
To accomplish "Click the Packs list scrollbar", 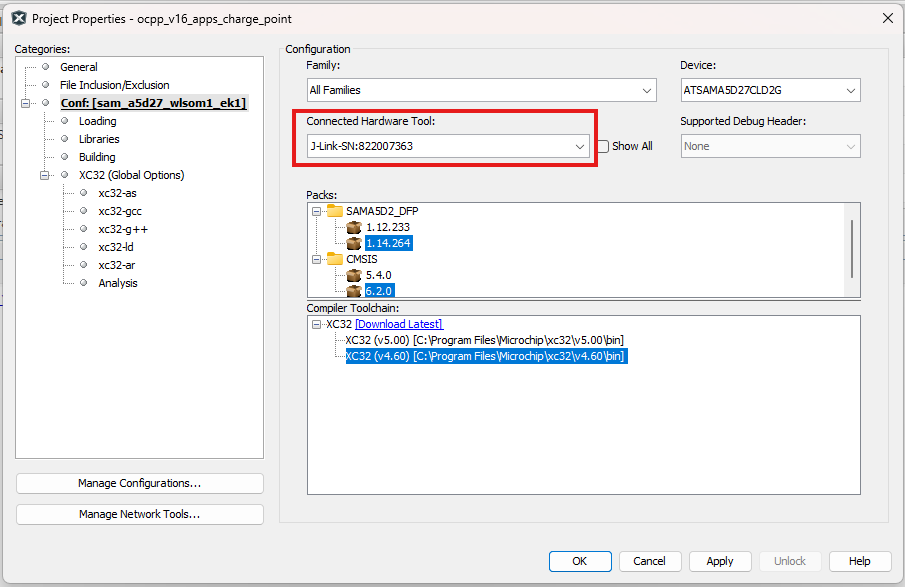I will pos(852,248).
